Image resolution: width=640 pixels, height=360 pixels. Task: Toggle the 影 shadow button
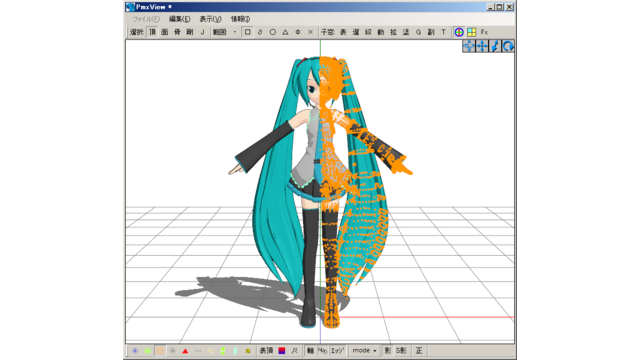388,351
